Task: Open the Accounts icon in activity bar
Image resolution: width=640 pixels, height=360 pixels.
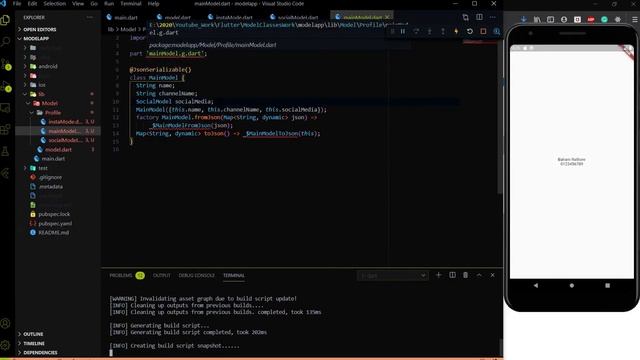Action: 5,323
